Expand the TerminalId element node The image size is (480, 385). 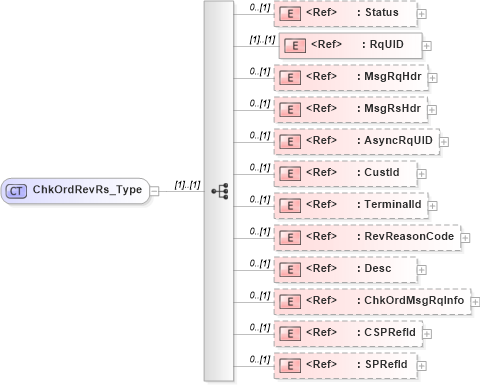pyautogui.click(x=433, y=206)
